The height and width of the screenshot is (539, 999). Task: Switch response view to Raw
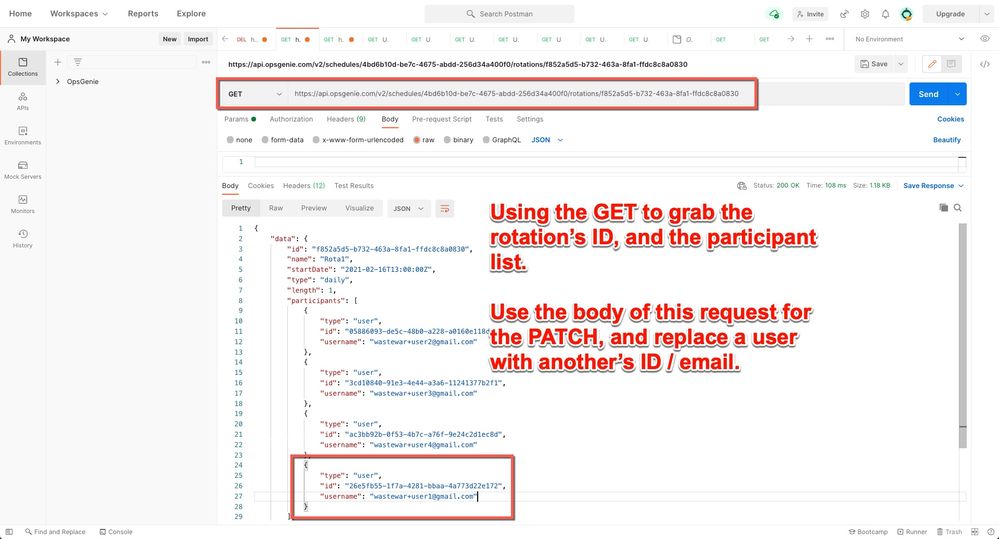(x=276, y=208)
